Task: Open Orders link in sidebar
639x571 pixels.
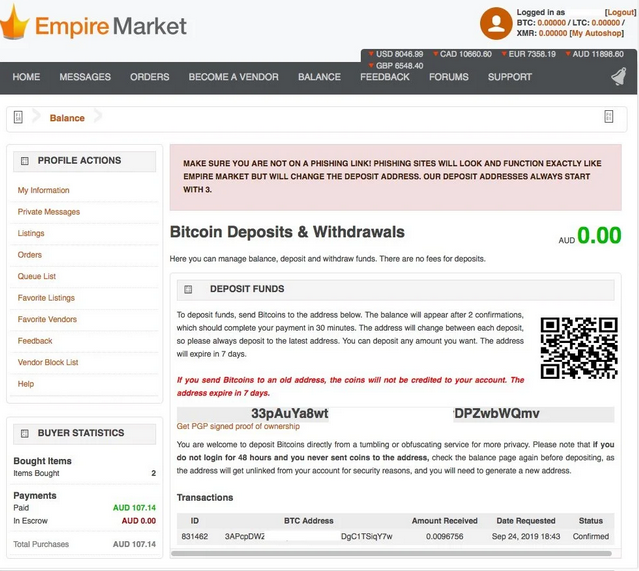Action: 29,255
